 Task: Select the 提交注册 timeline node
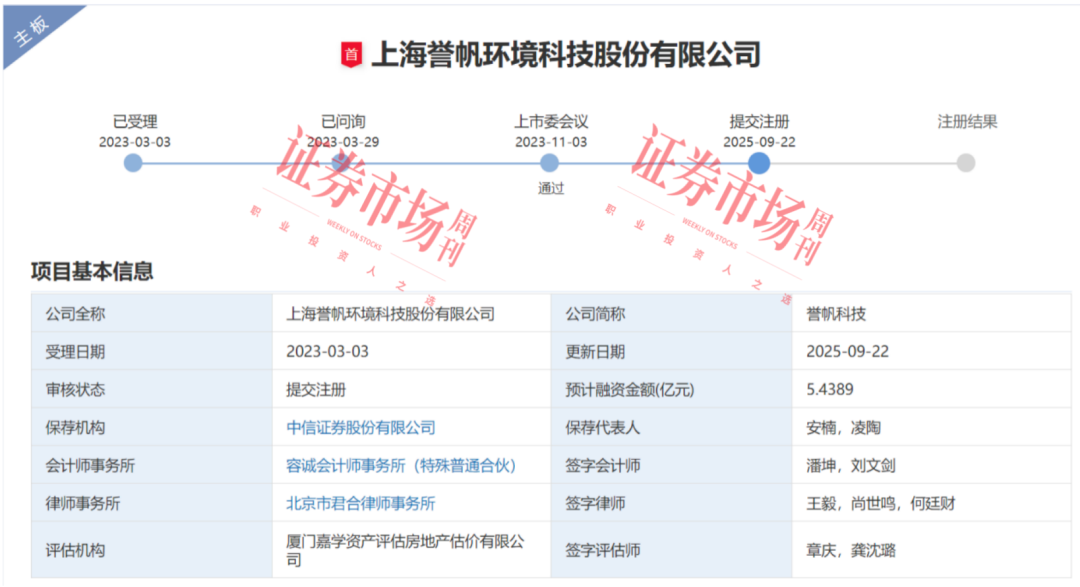point(758,163)
